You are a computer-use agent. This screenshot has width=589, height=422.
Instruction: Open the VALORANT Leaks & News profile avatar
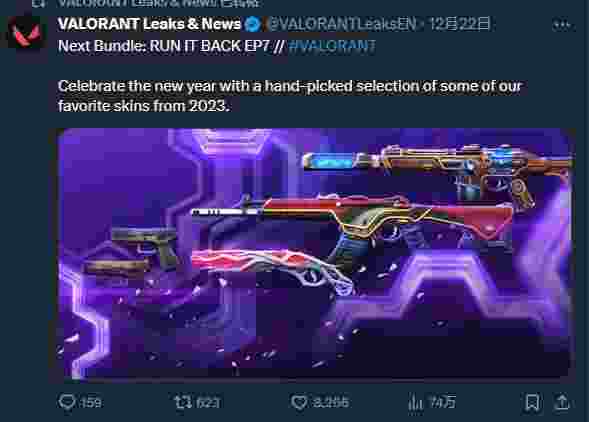(x=26, y=33)
